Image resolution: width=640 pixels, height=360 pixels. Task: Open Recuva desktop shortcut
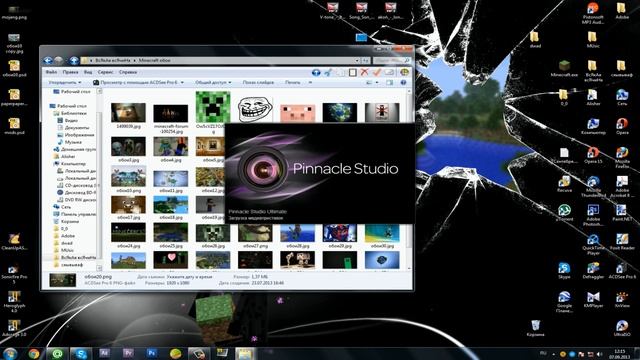(x=564, y=184)
